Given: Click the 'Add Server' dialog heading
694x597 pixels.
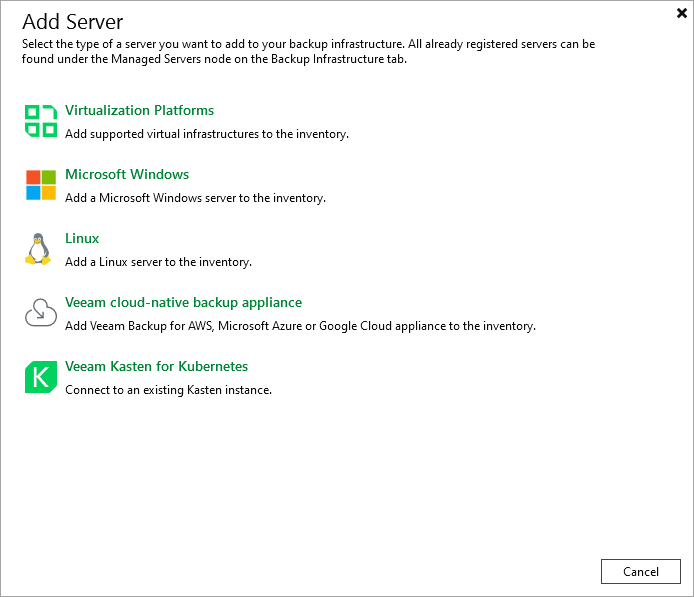Looking at the screenshot, I should pyautogui.click(x=73, y=22).
